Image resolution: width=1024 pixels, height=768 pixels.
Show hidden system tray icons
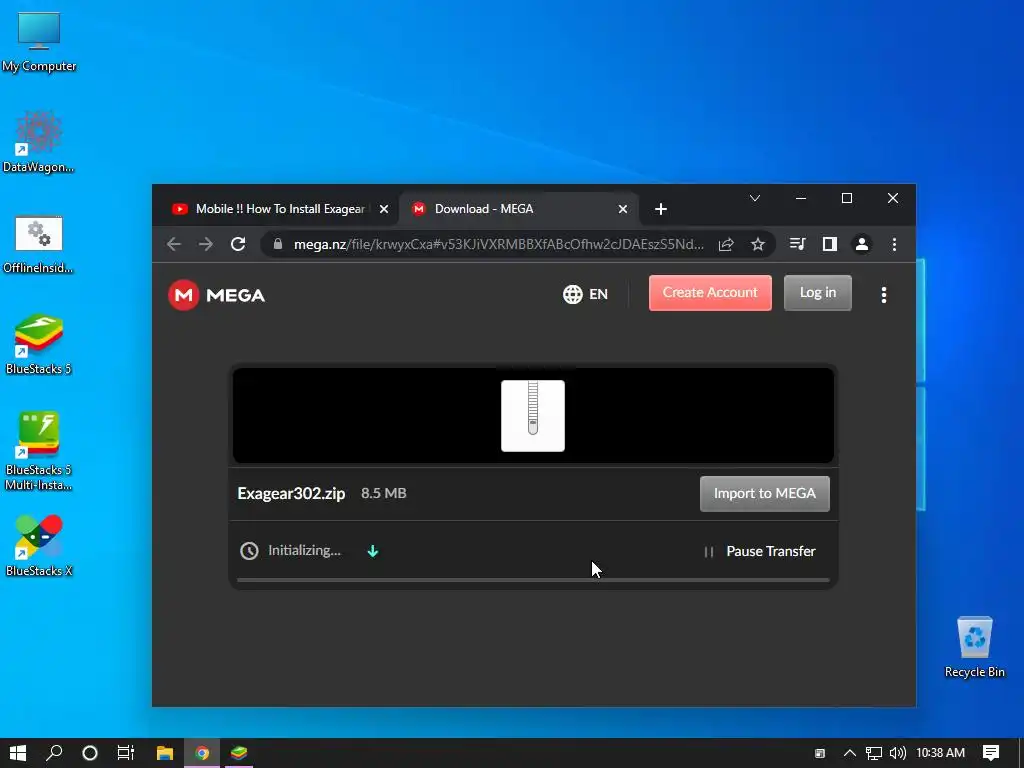point(850,753)
